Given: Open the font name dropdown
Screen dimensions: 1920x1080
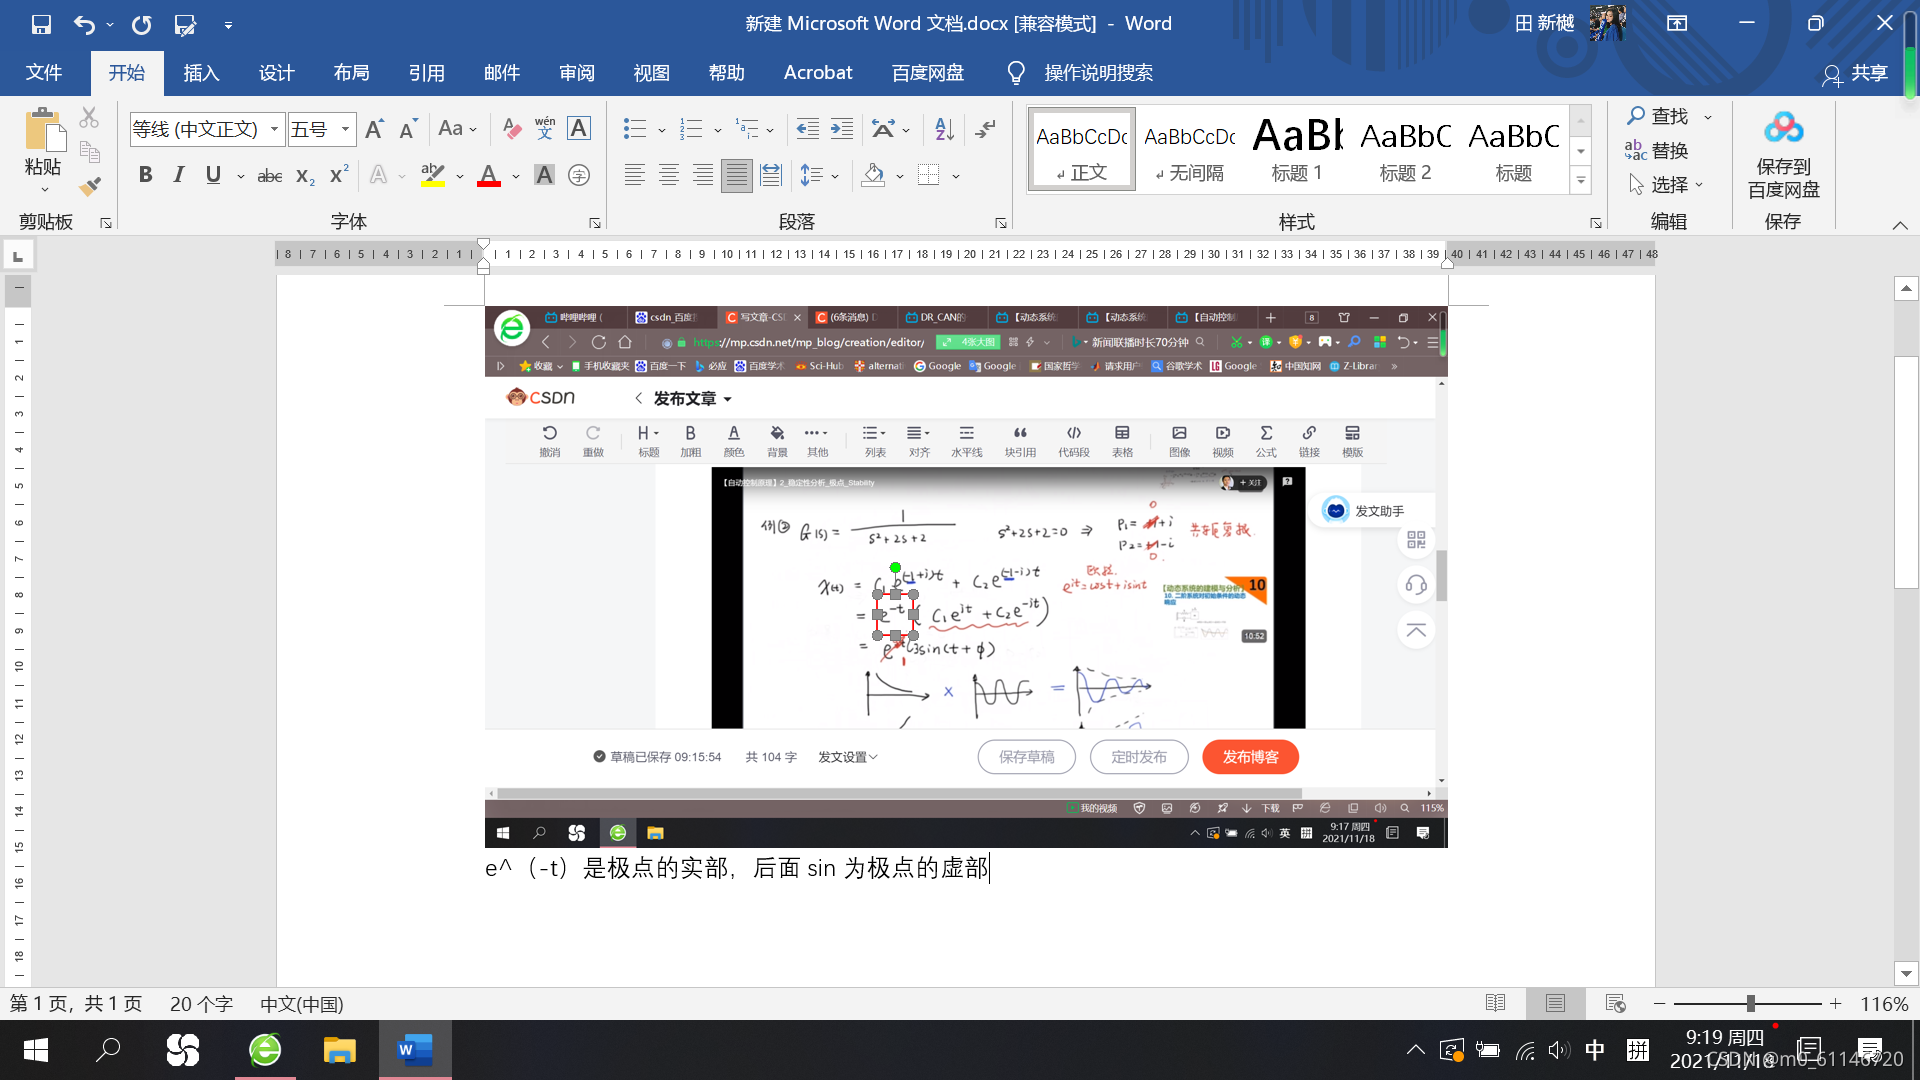Looking at the screenshot, I should point(274,129).
